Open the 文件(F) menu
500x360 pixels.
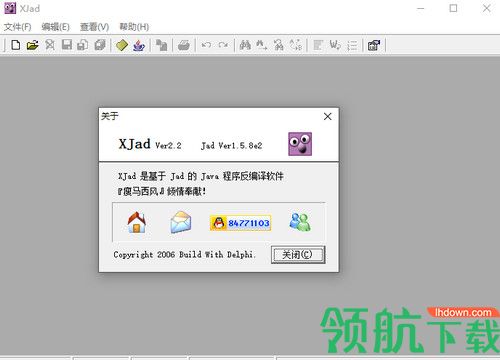pyautogui.click(x=17, y=27)
